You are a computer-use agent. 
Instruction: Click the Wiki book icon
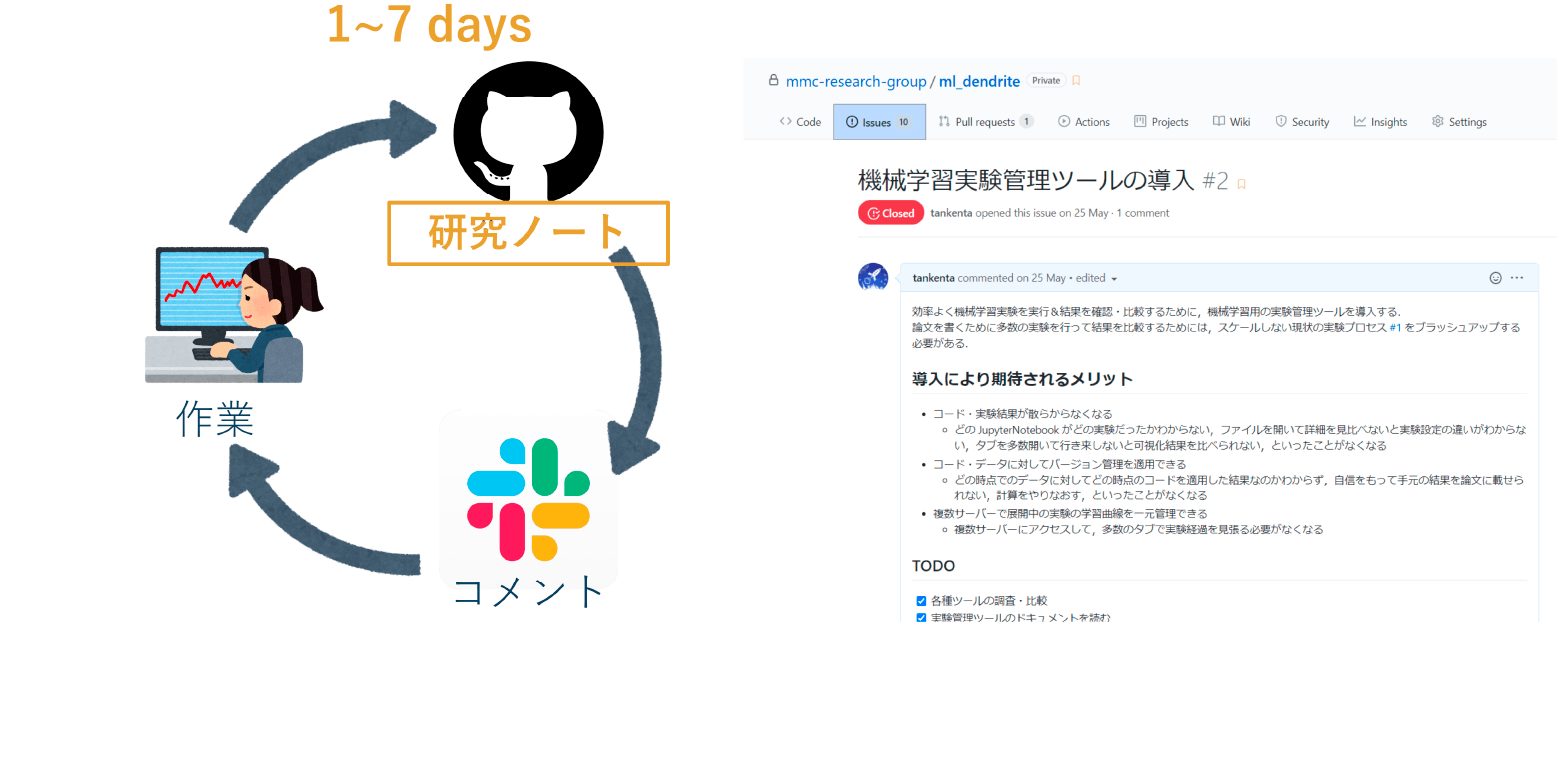click(1219, 121)
